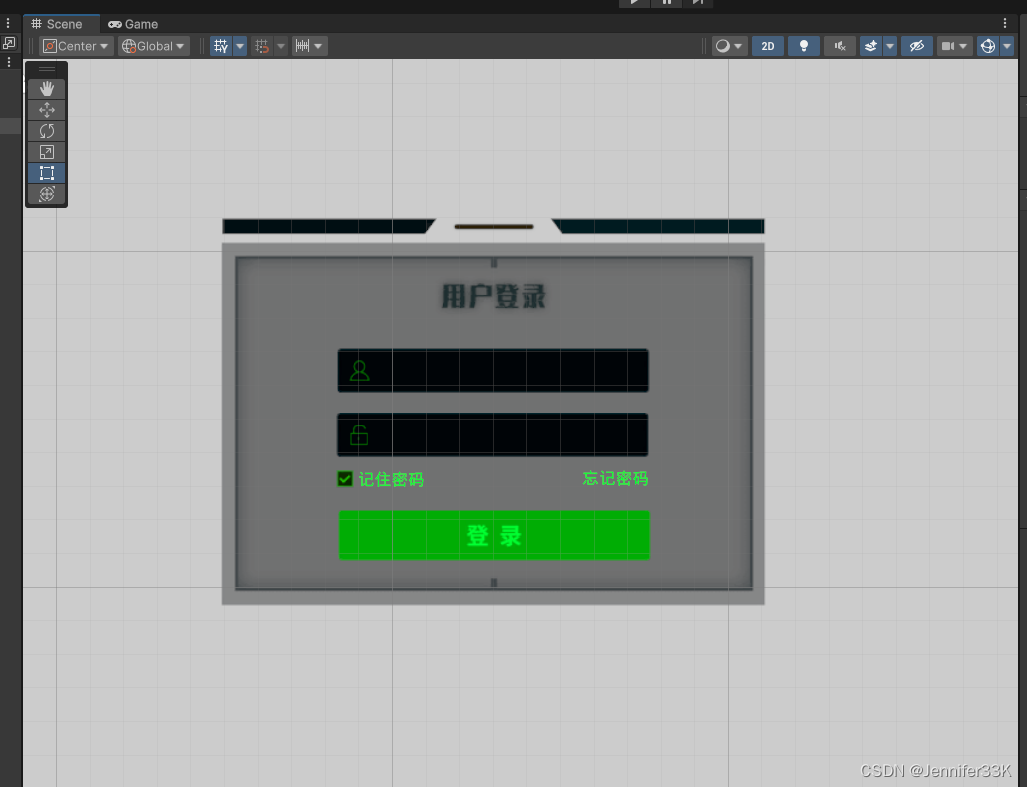The image size is (1027, 787).
Task: Click the green 登录 login button
Action: click(493, 535)
